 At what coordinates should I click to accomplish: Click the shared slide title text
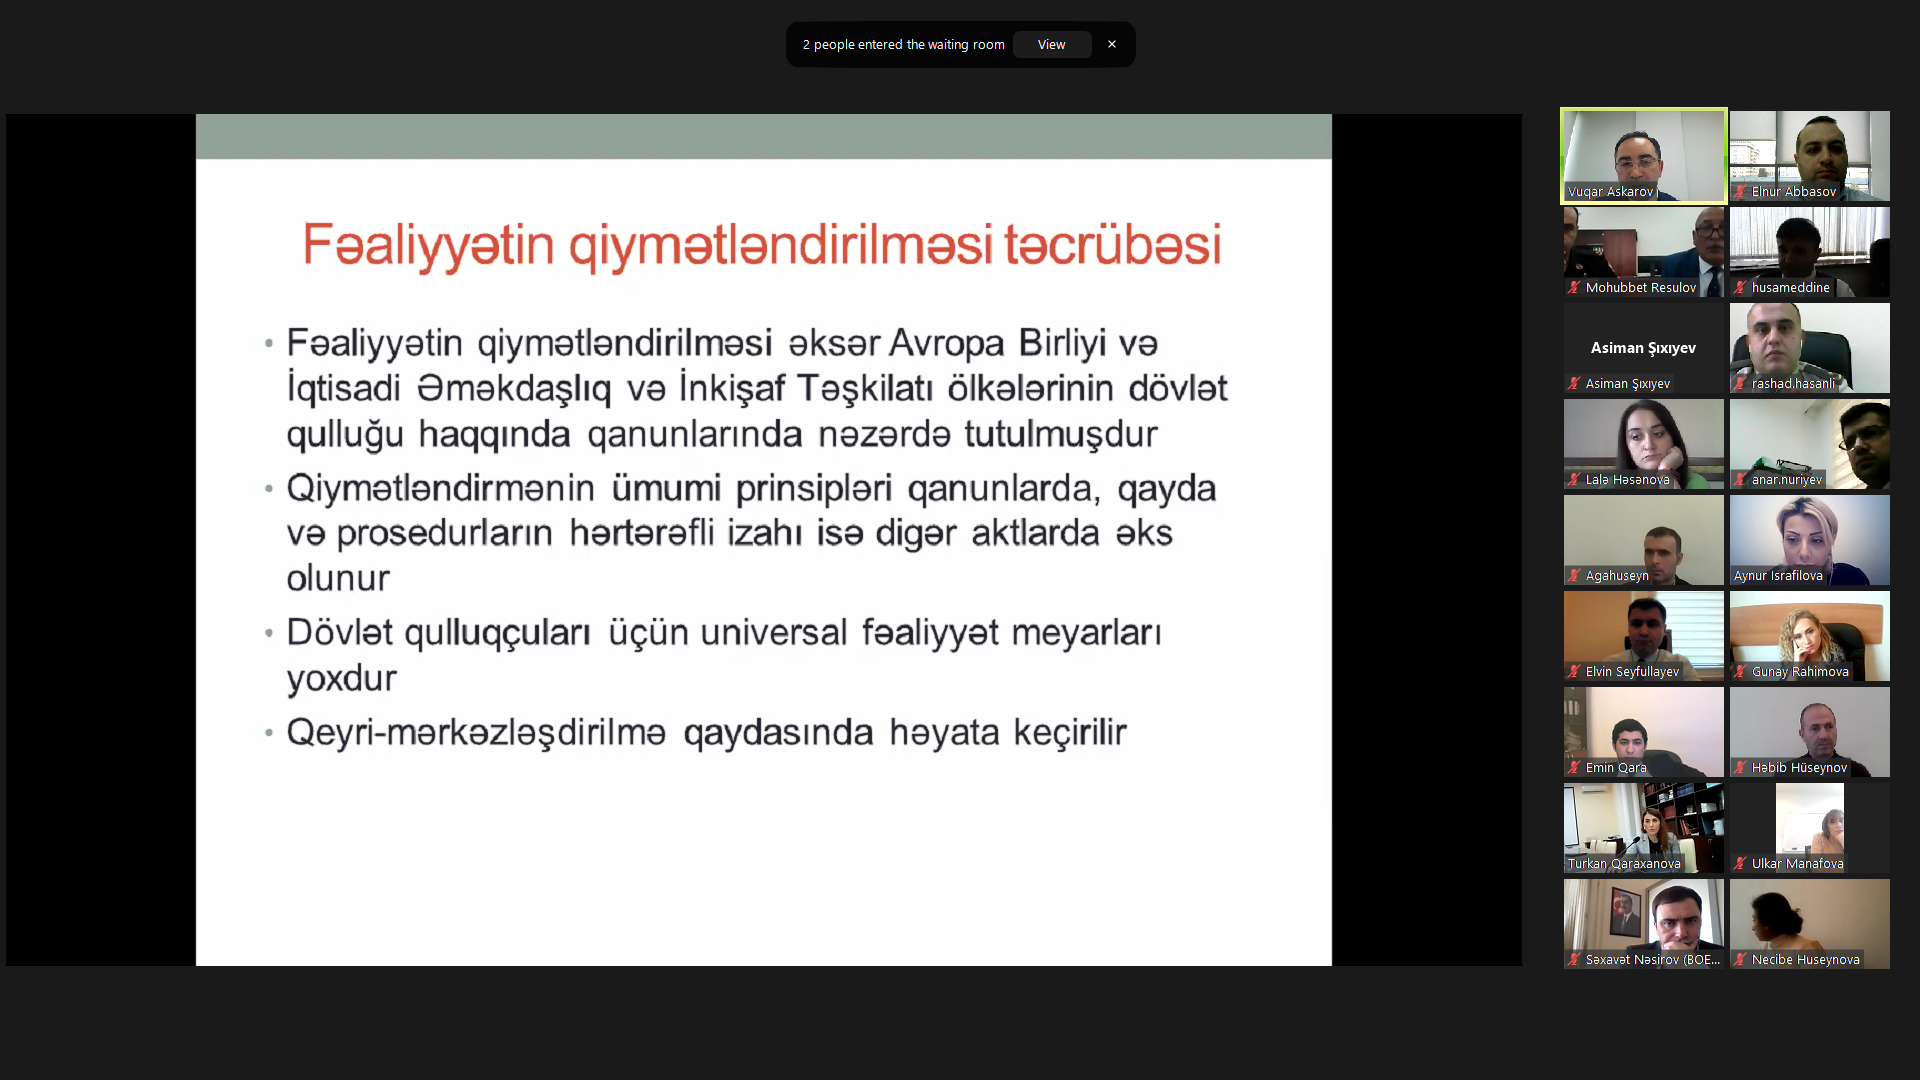(762, 245)
